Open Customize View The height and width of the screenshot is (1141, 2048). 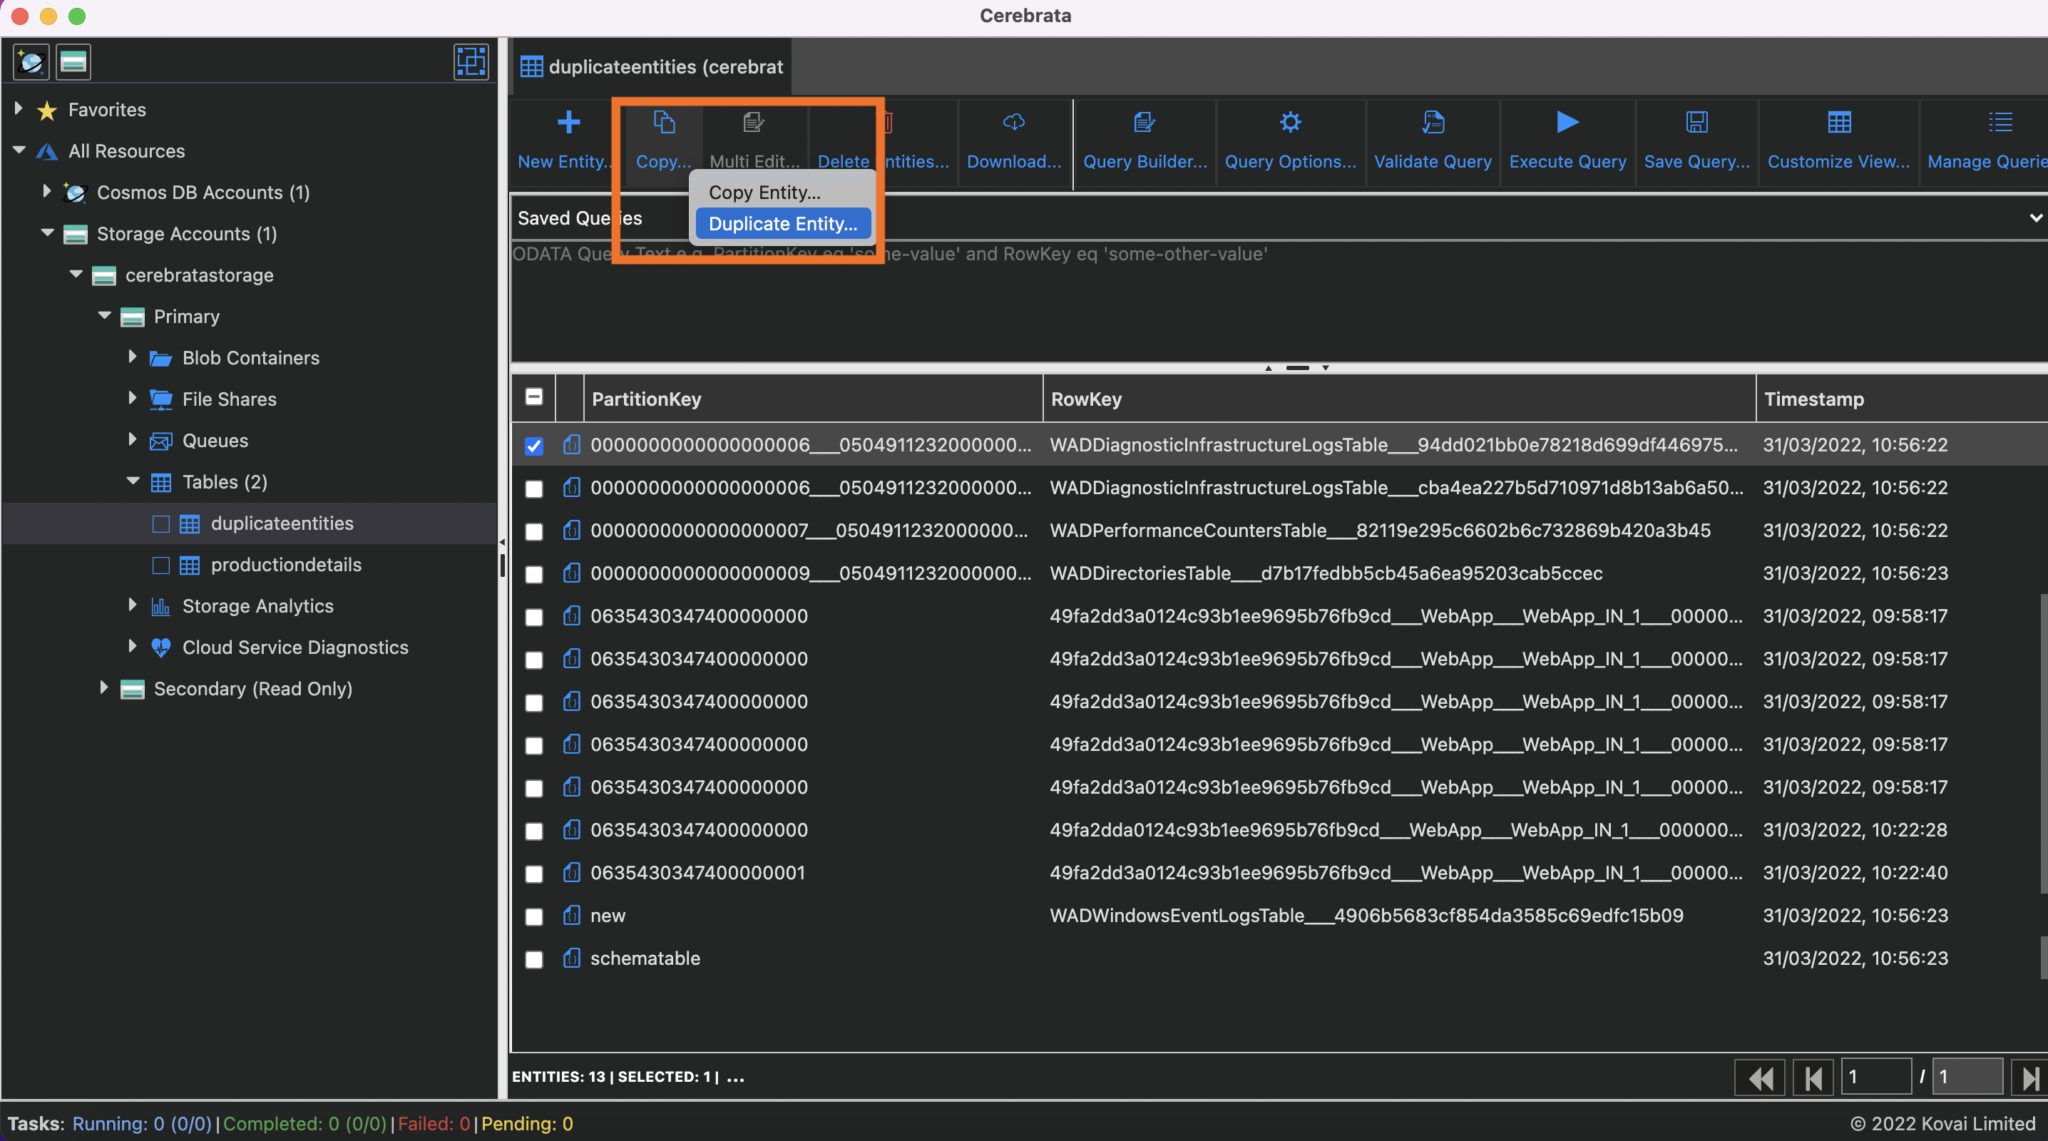point(1839,122)
